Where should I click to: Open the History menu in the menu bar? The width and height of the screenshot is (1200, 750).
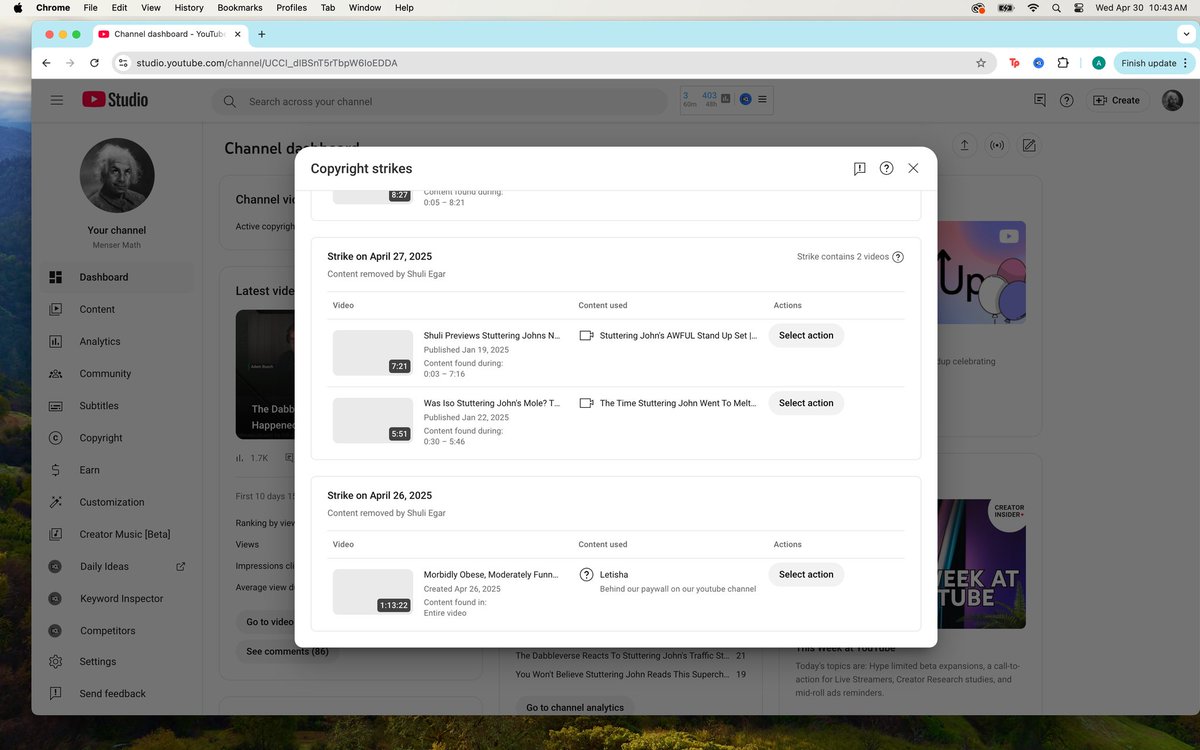[188, 7]
